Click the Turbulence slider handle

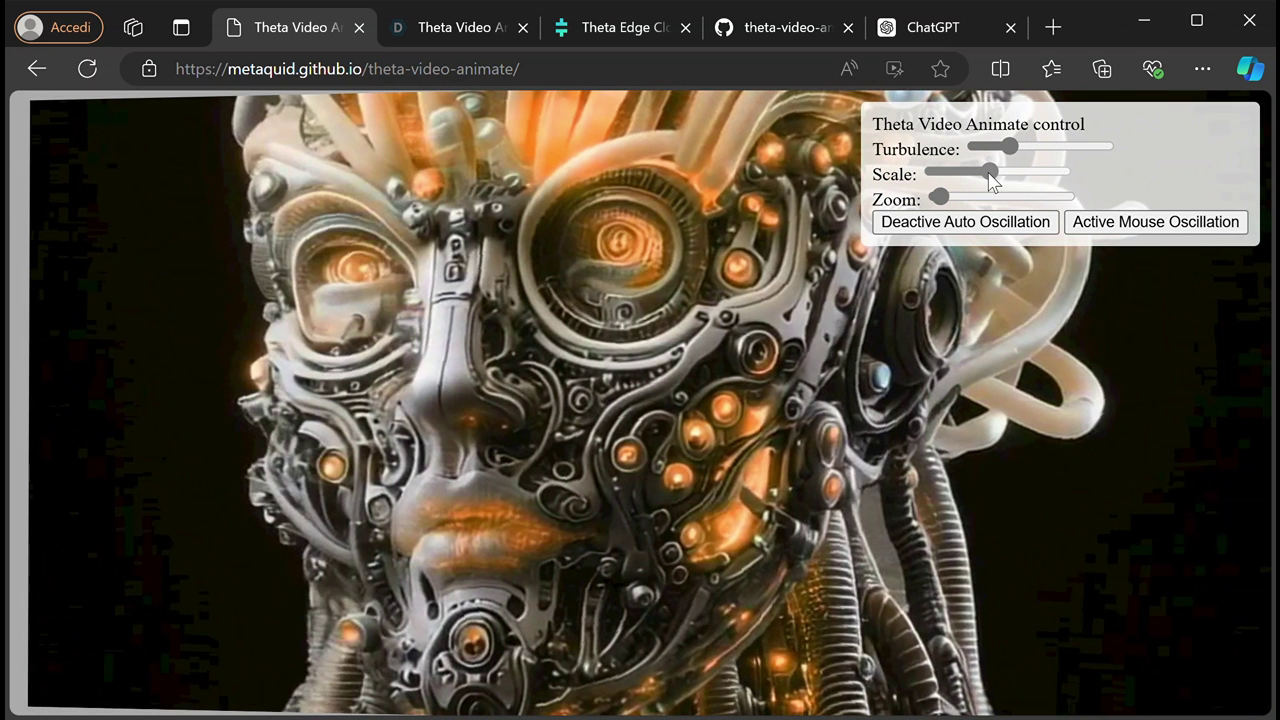[x=1009, y=147]
